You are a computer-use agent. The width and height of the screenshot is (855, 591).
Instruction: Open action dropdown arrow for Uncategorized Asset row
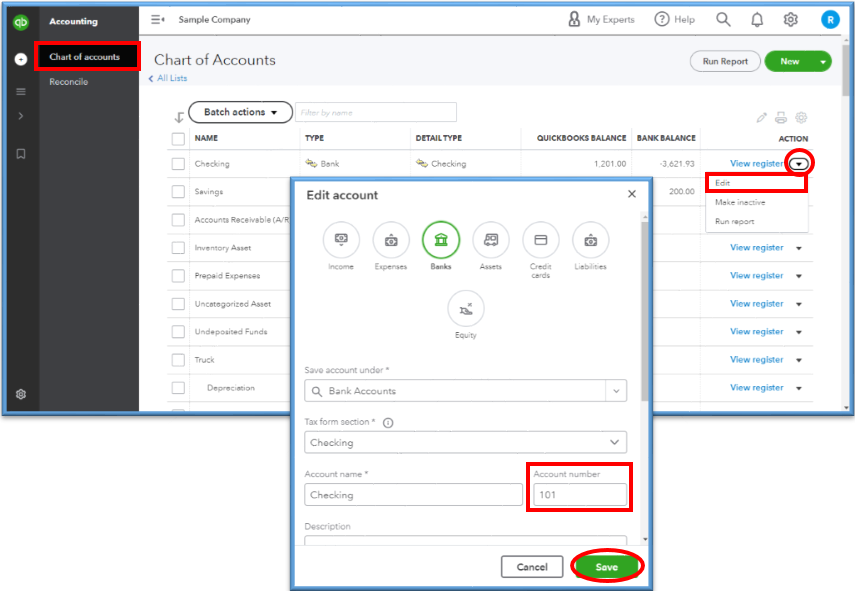(799, 304)
